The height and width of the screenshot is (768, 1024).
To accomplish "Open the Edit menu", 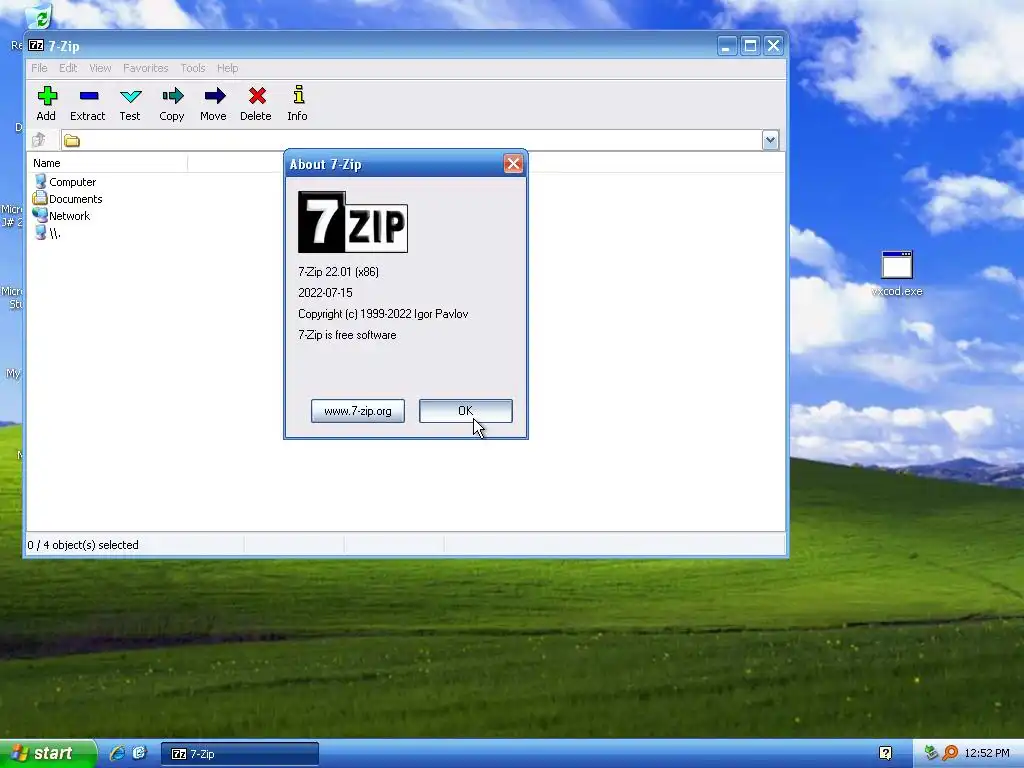I will 68,68.
